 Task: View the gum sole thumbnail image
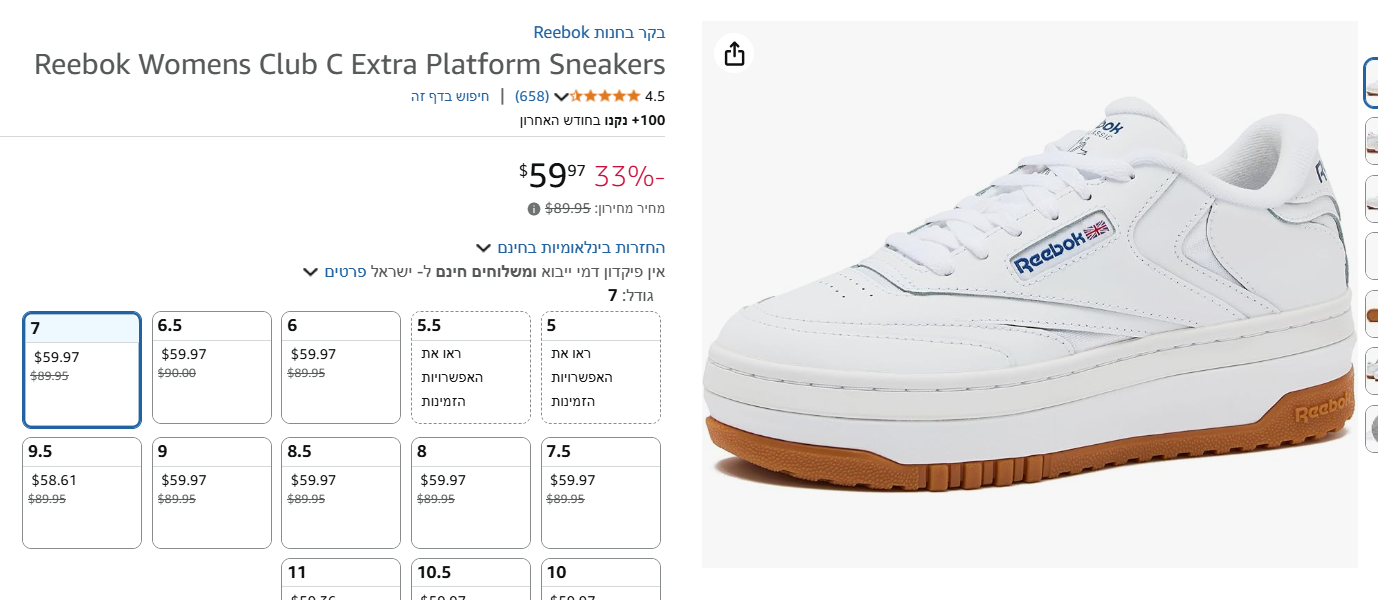click(1371, 315)
